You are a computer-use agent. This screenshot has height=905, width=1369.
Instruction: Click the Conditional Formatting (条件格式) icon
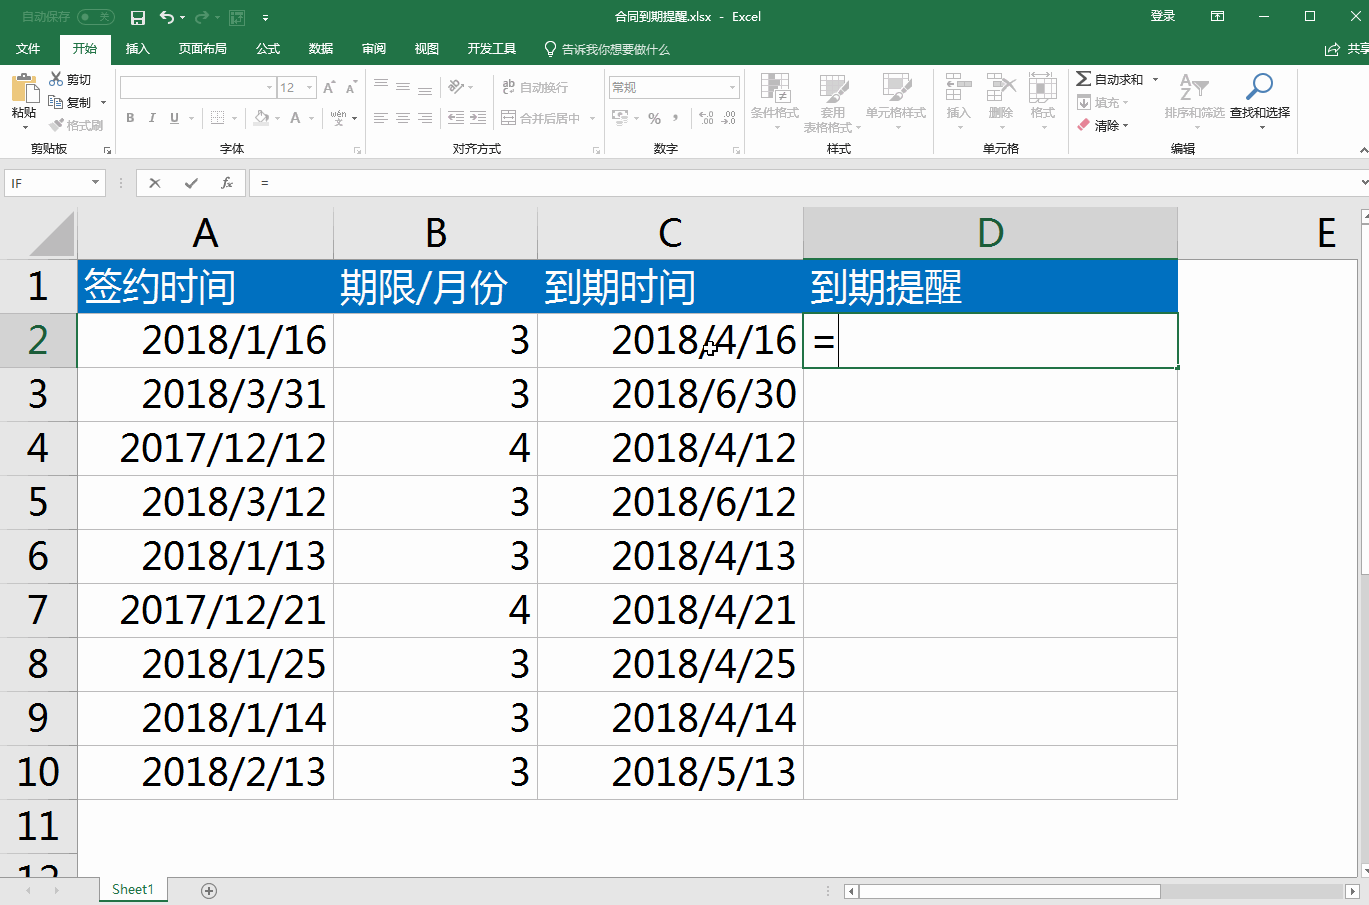(775, 88)
